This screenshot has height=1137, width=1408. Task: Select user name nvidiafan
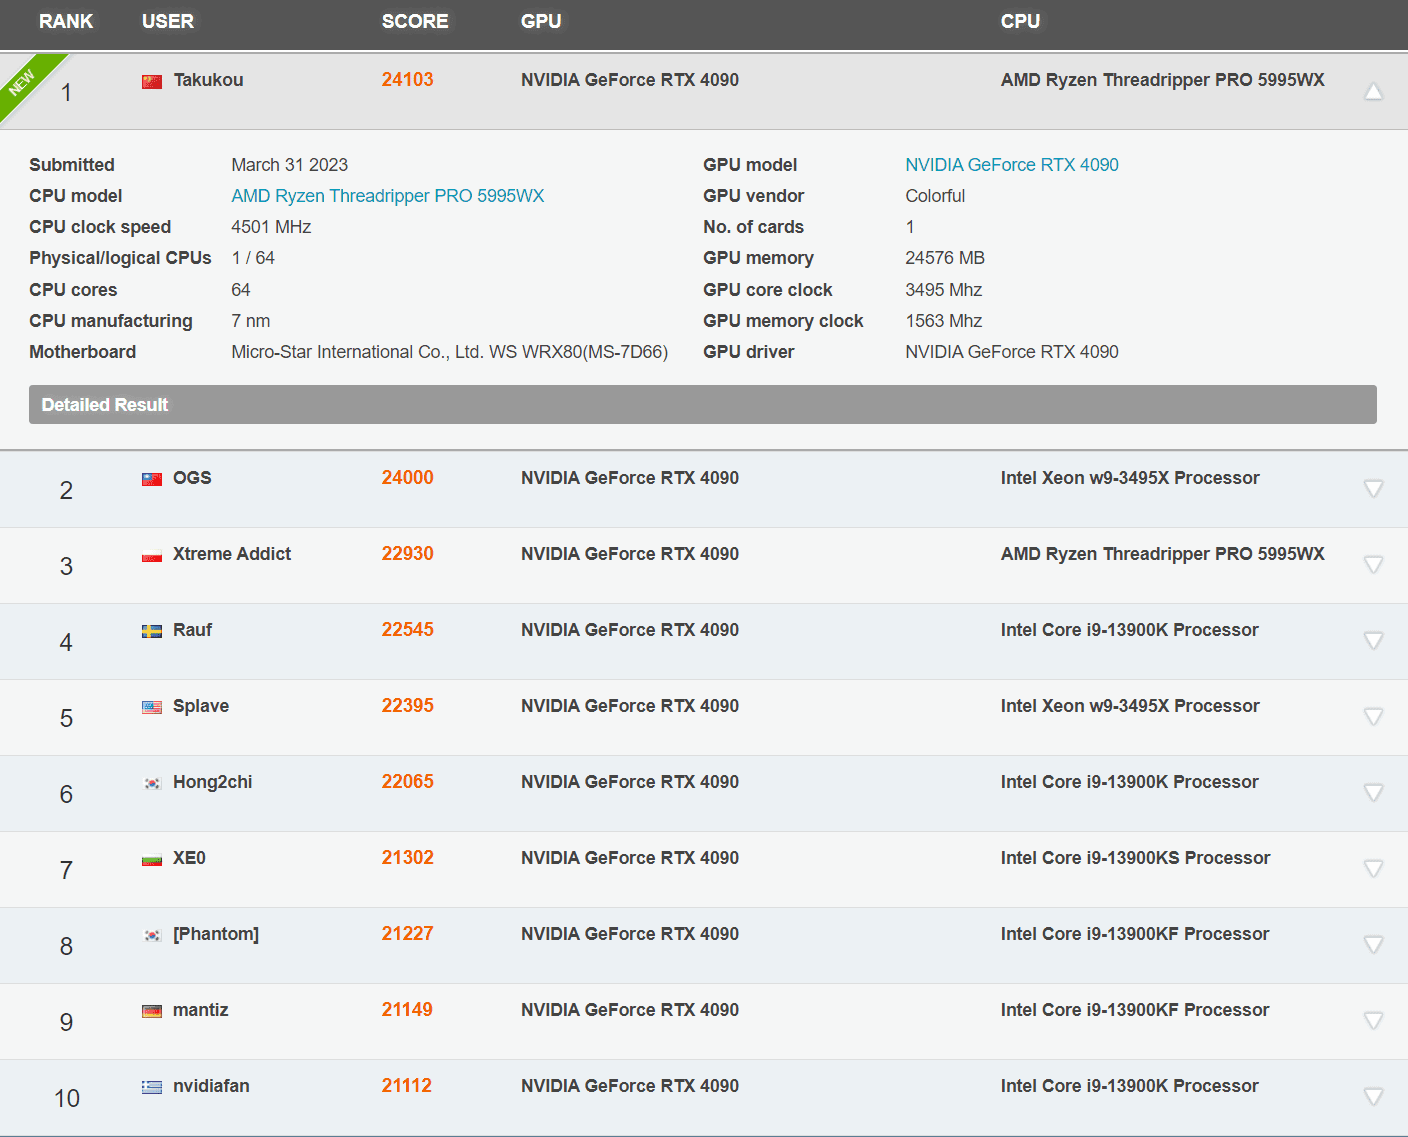pyautogui.click(x=211, y=1086)
